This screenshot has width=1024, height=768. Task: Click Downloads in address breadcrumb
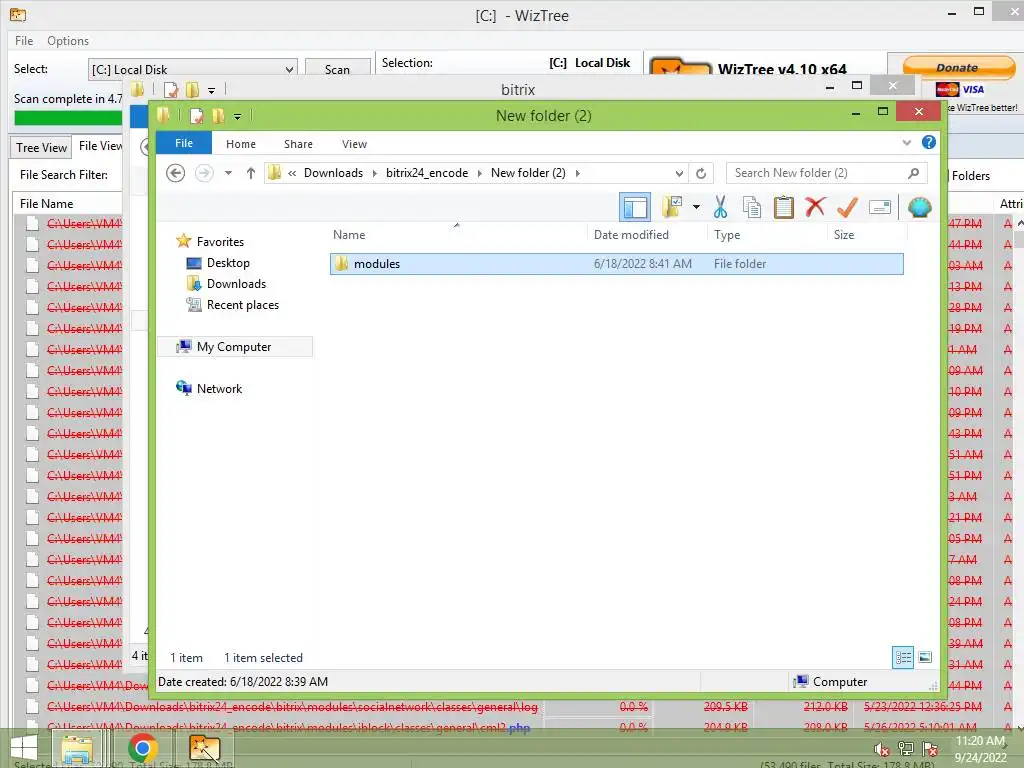(x=334, y=173)
